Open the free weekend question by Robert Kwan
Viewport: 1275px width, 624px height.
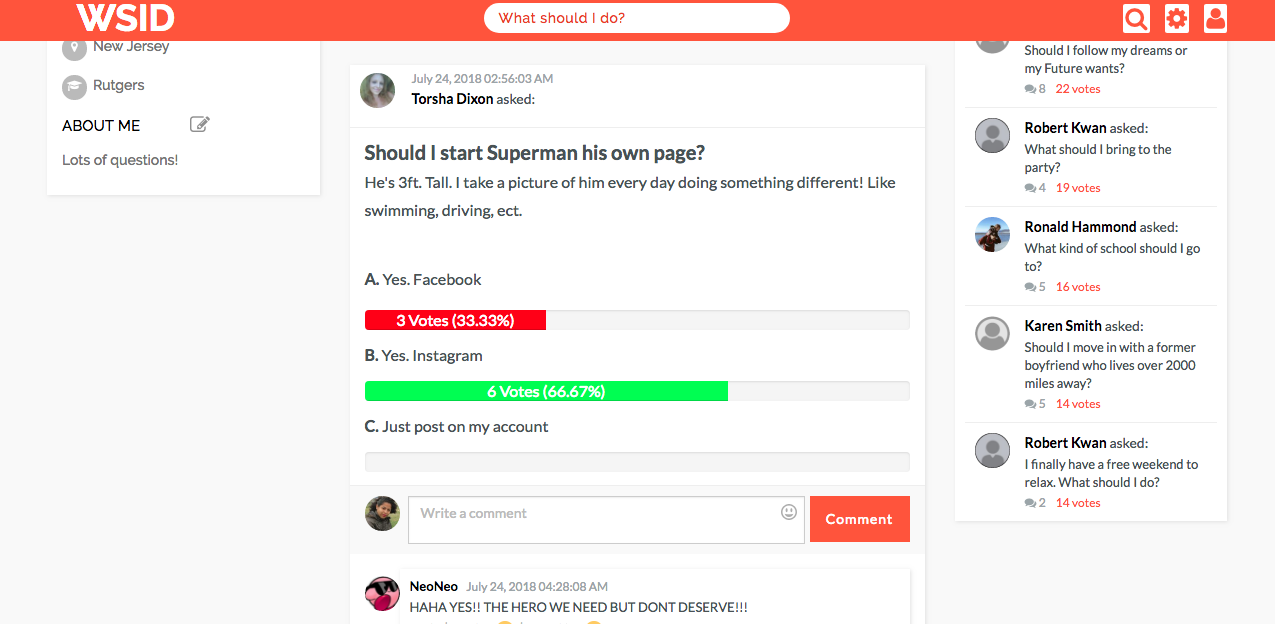point(1111,473)
